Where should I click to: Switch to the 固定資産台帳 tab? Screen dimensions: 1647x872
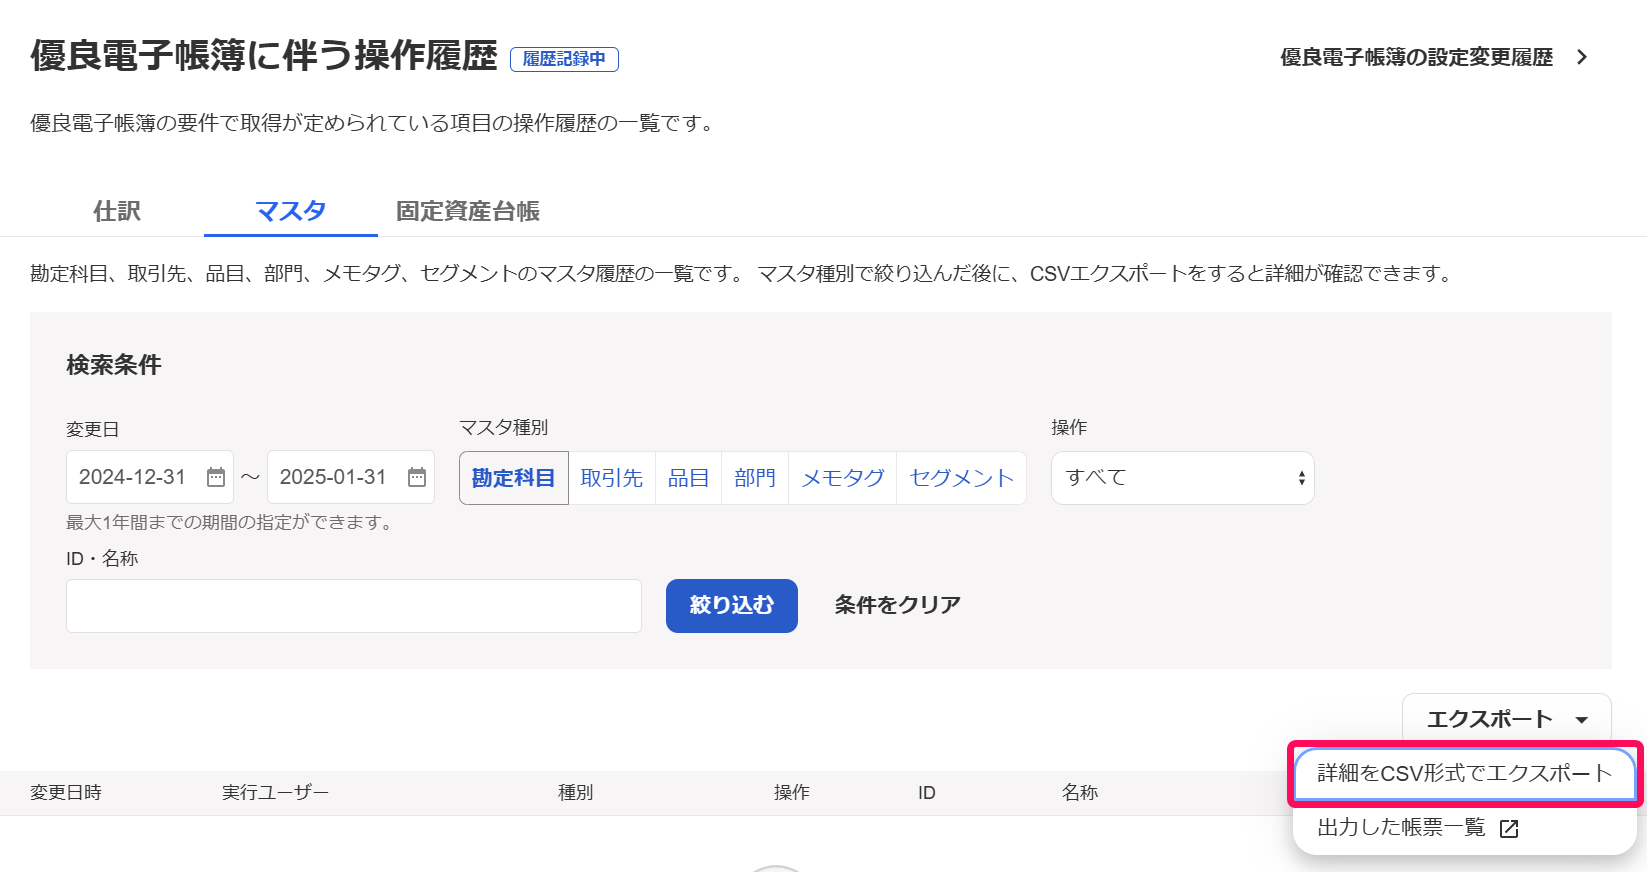(x=468, y=211)
